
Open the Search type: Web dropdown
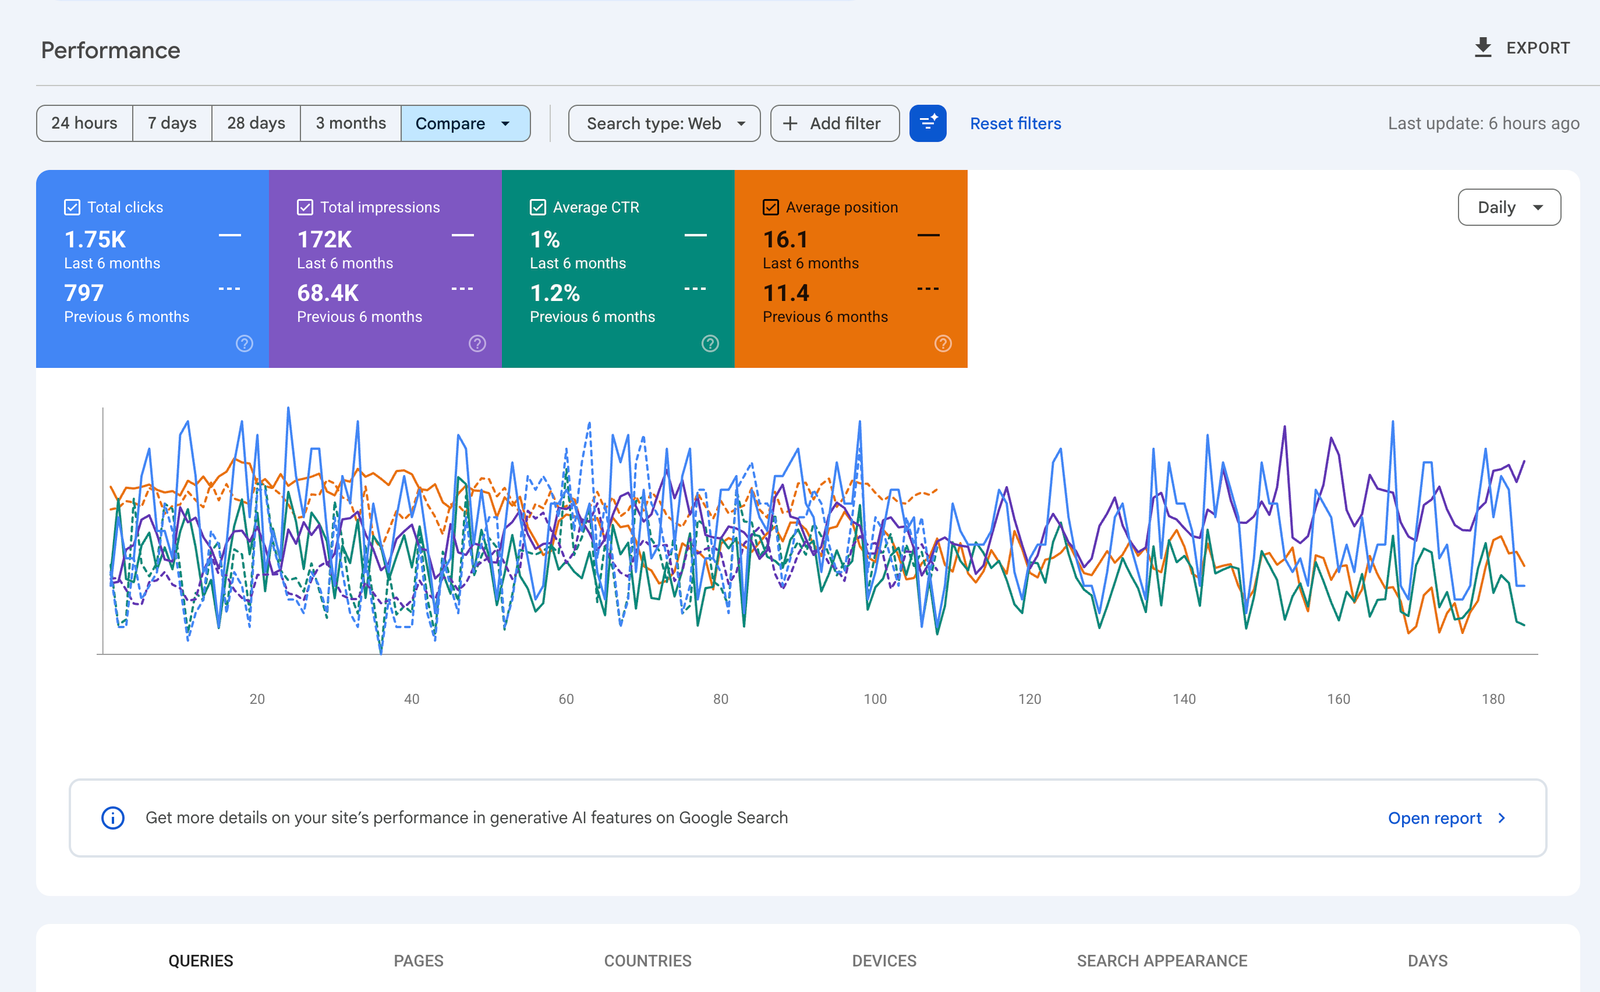click(664, 123)
